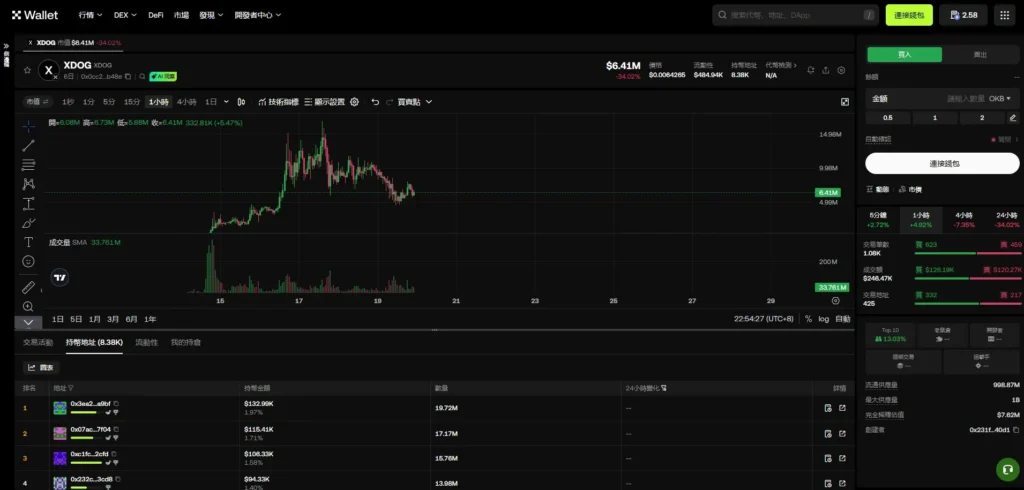Enter fullscreen chart mode

(x=844, y=102)
